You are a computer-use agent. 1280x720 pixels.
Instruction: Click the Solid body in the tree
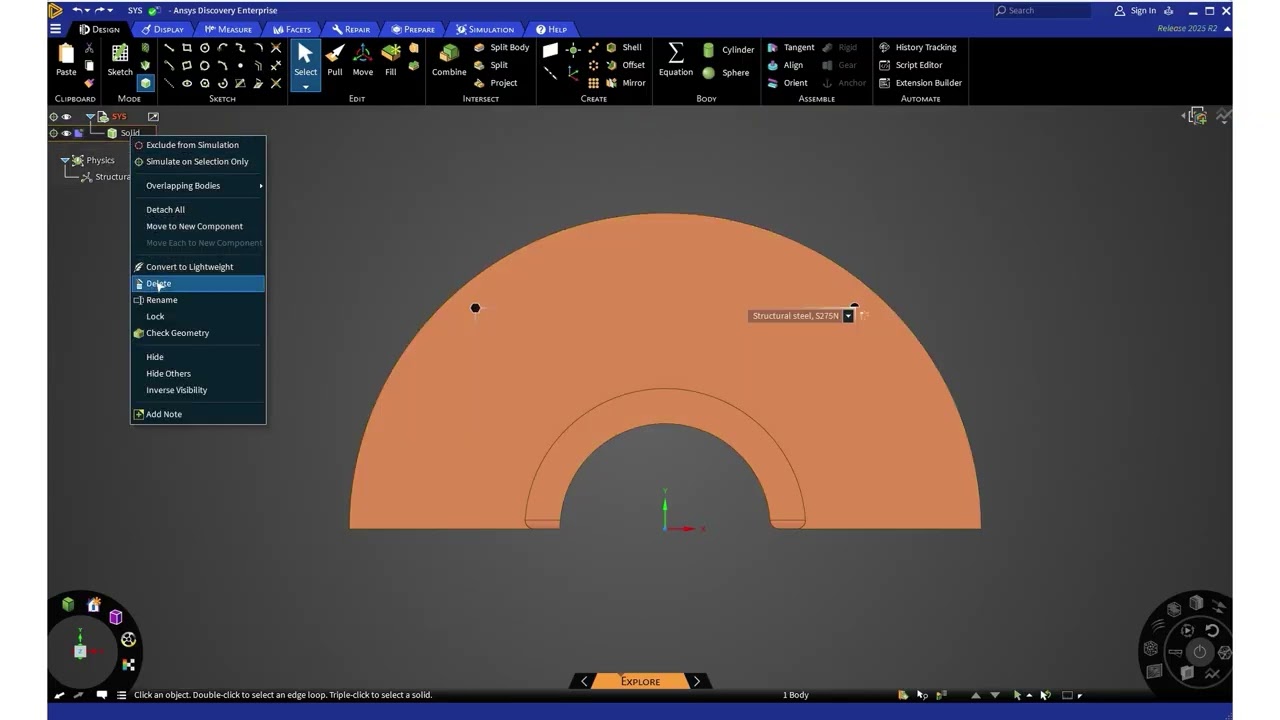(x=124, y=133)
